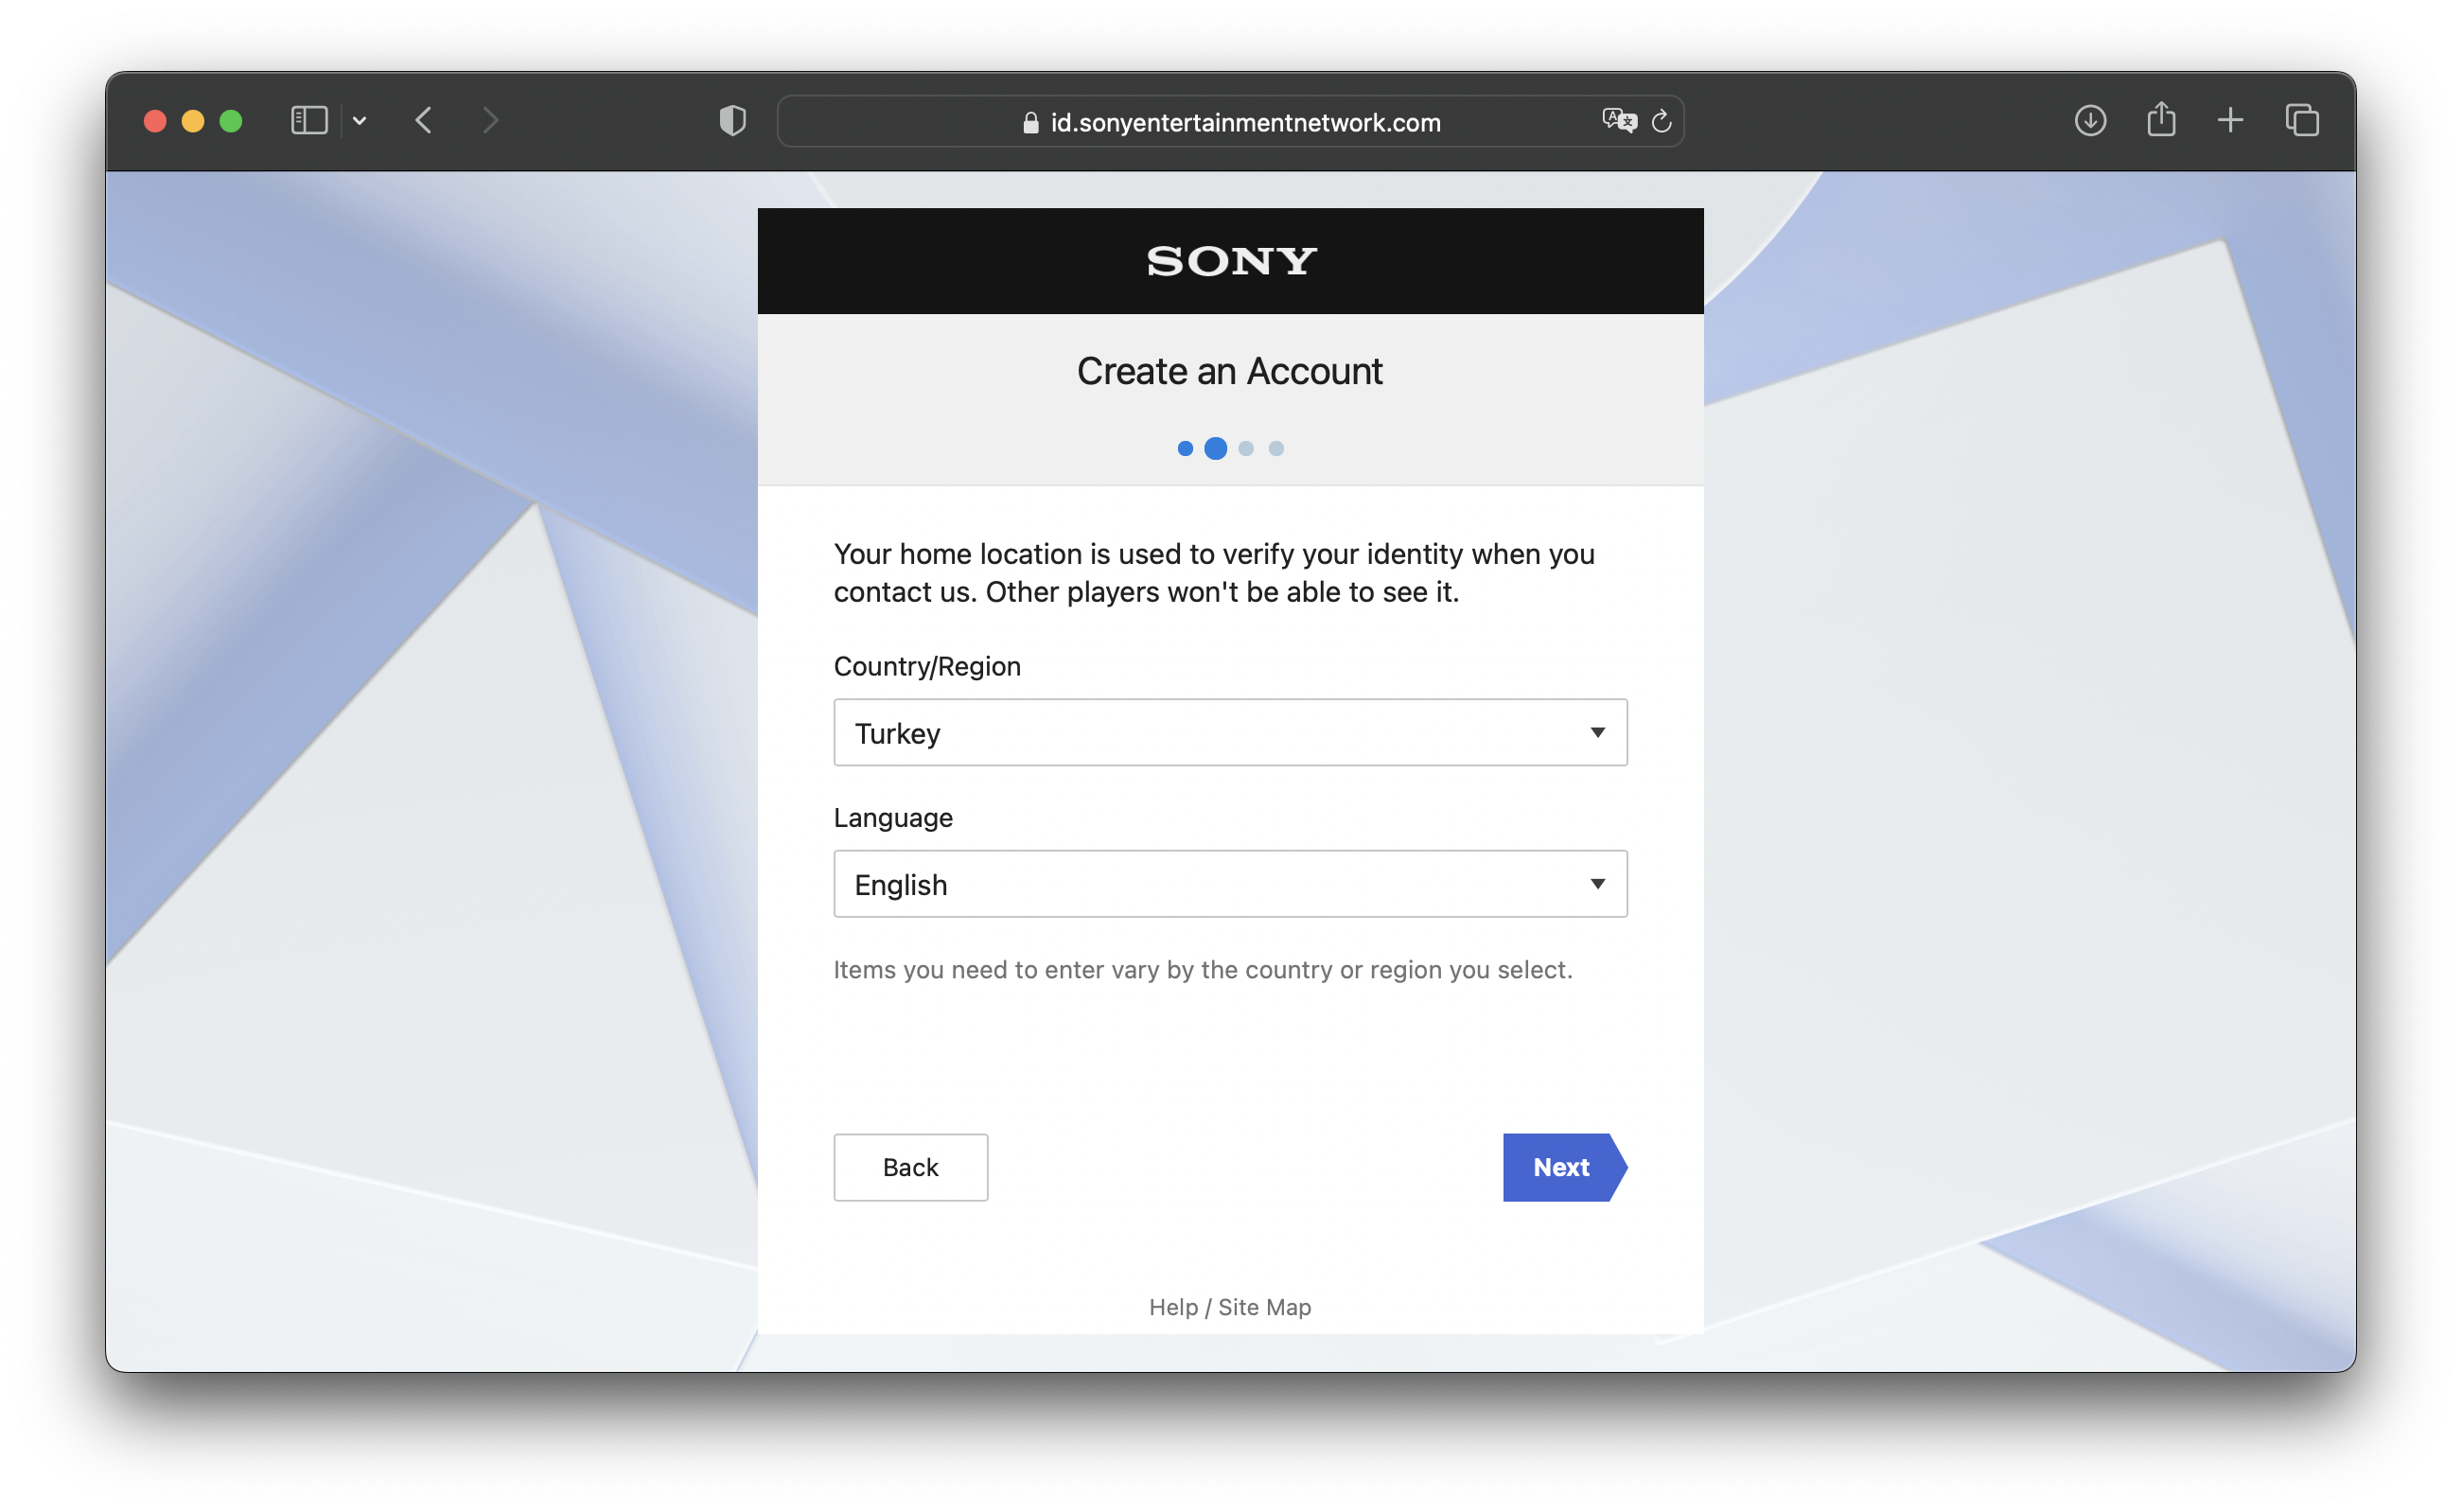This screenshot has width=2462, height=1512.
Task: Reload the page with the refresh icon
Action: click(1661, 121)
